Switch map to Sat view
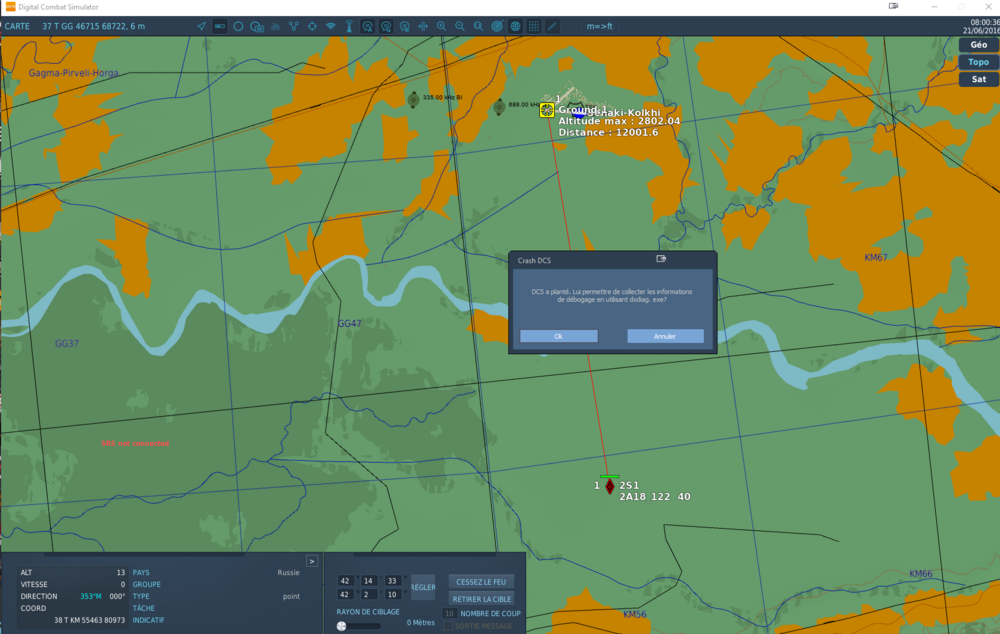This screenshot has width=1000, height=634. coord(979,79)
